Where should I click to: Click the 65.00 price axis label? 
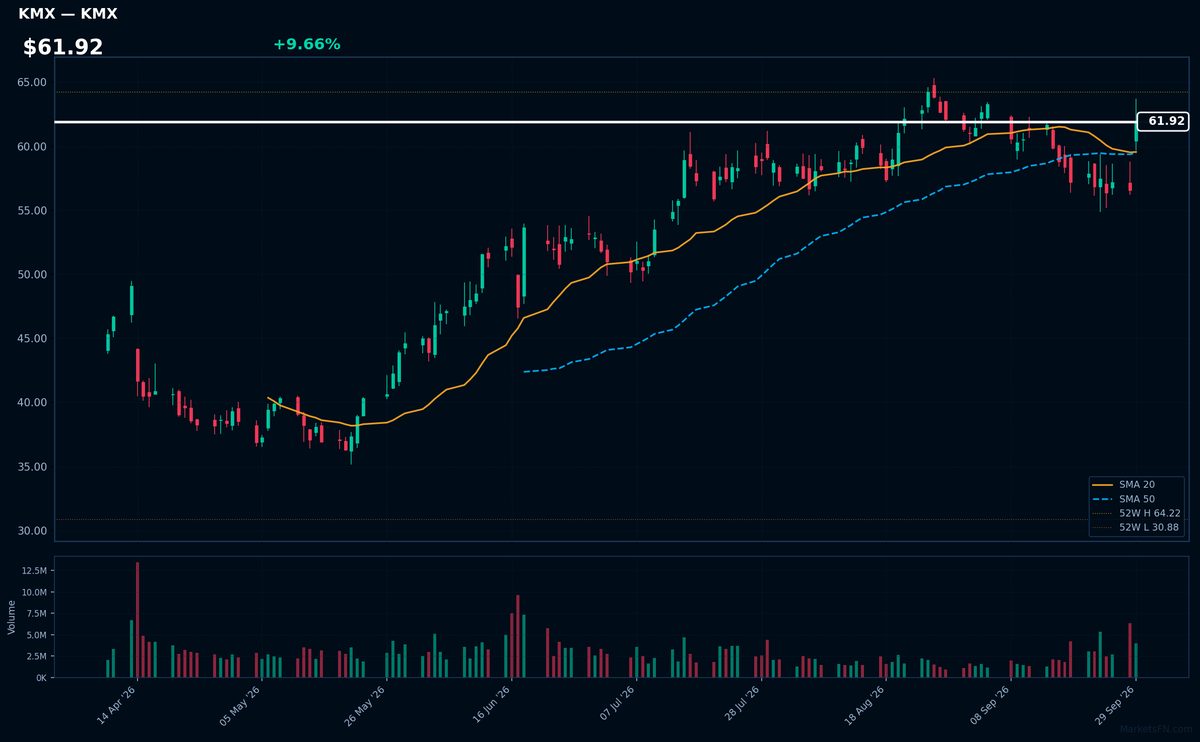(x=32, y=82)
